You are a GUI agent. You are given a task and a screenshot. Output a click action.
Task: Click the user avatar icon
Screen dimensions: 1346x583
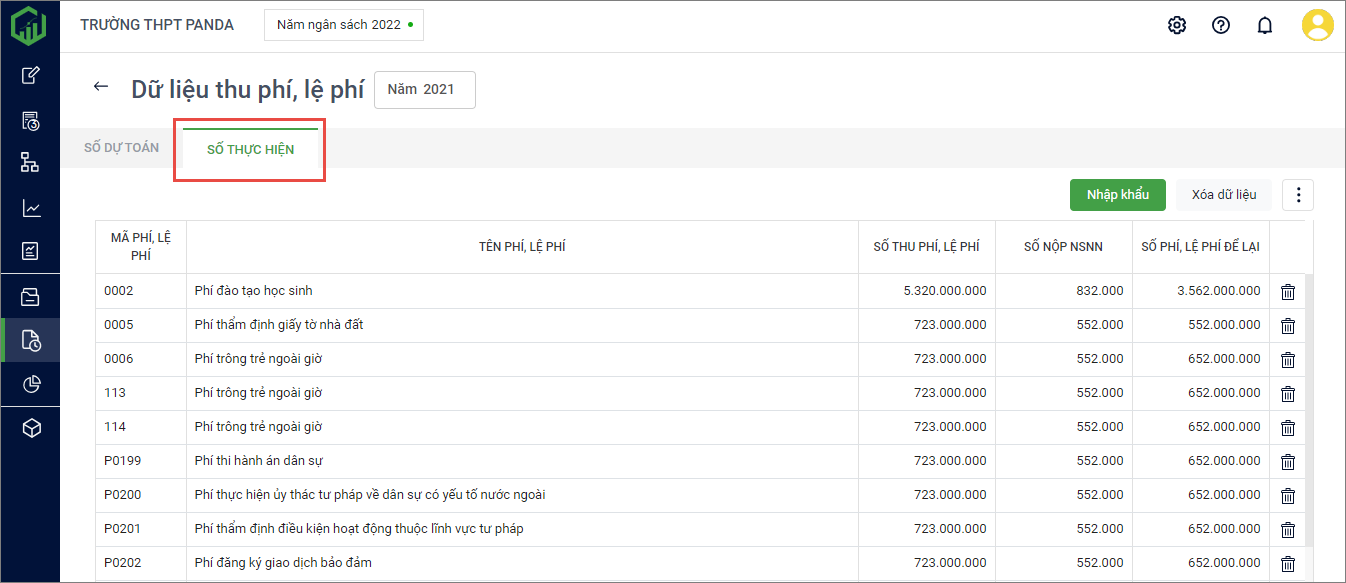pyautogui.click(x=1317, y=25)
